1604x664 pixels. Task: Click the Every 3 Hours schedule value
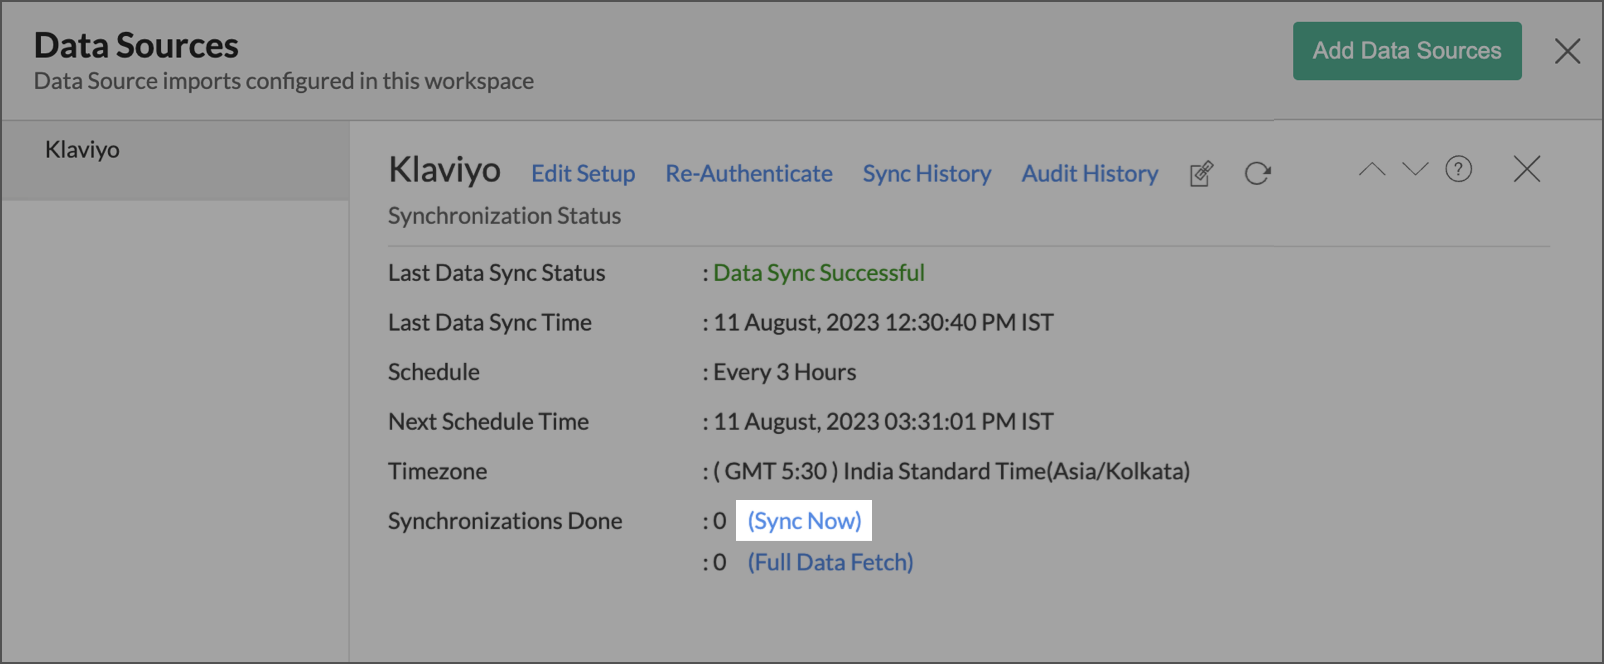[784, 372]
